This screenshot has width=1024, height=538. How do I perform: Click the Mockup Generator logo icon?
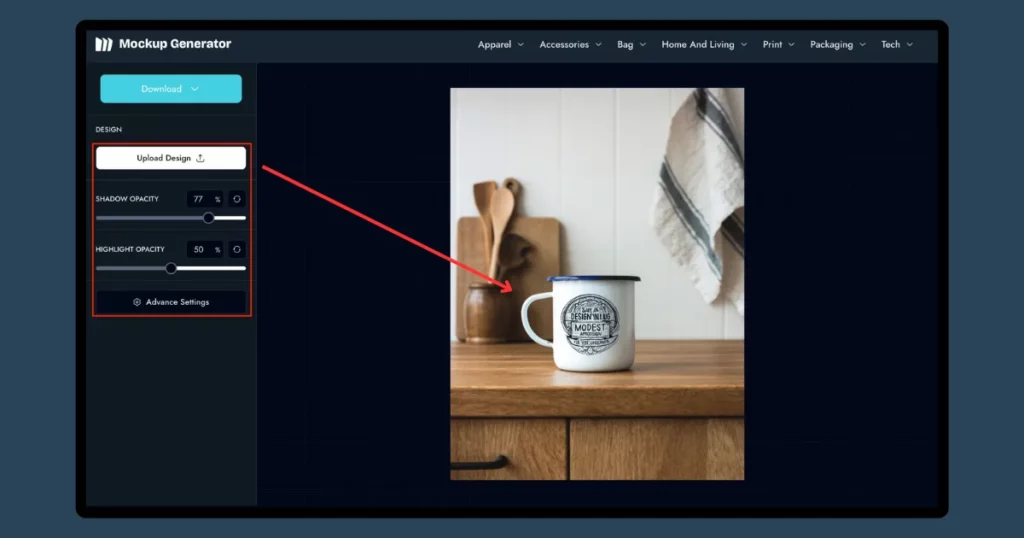tap(104, 44)
